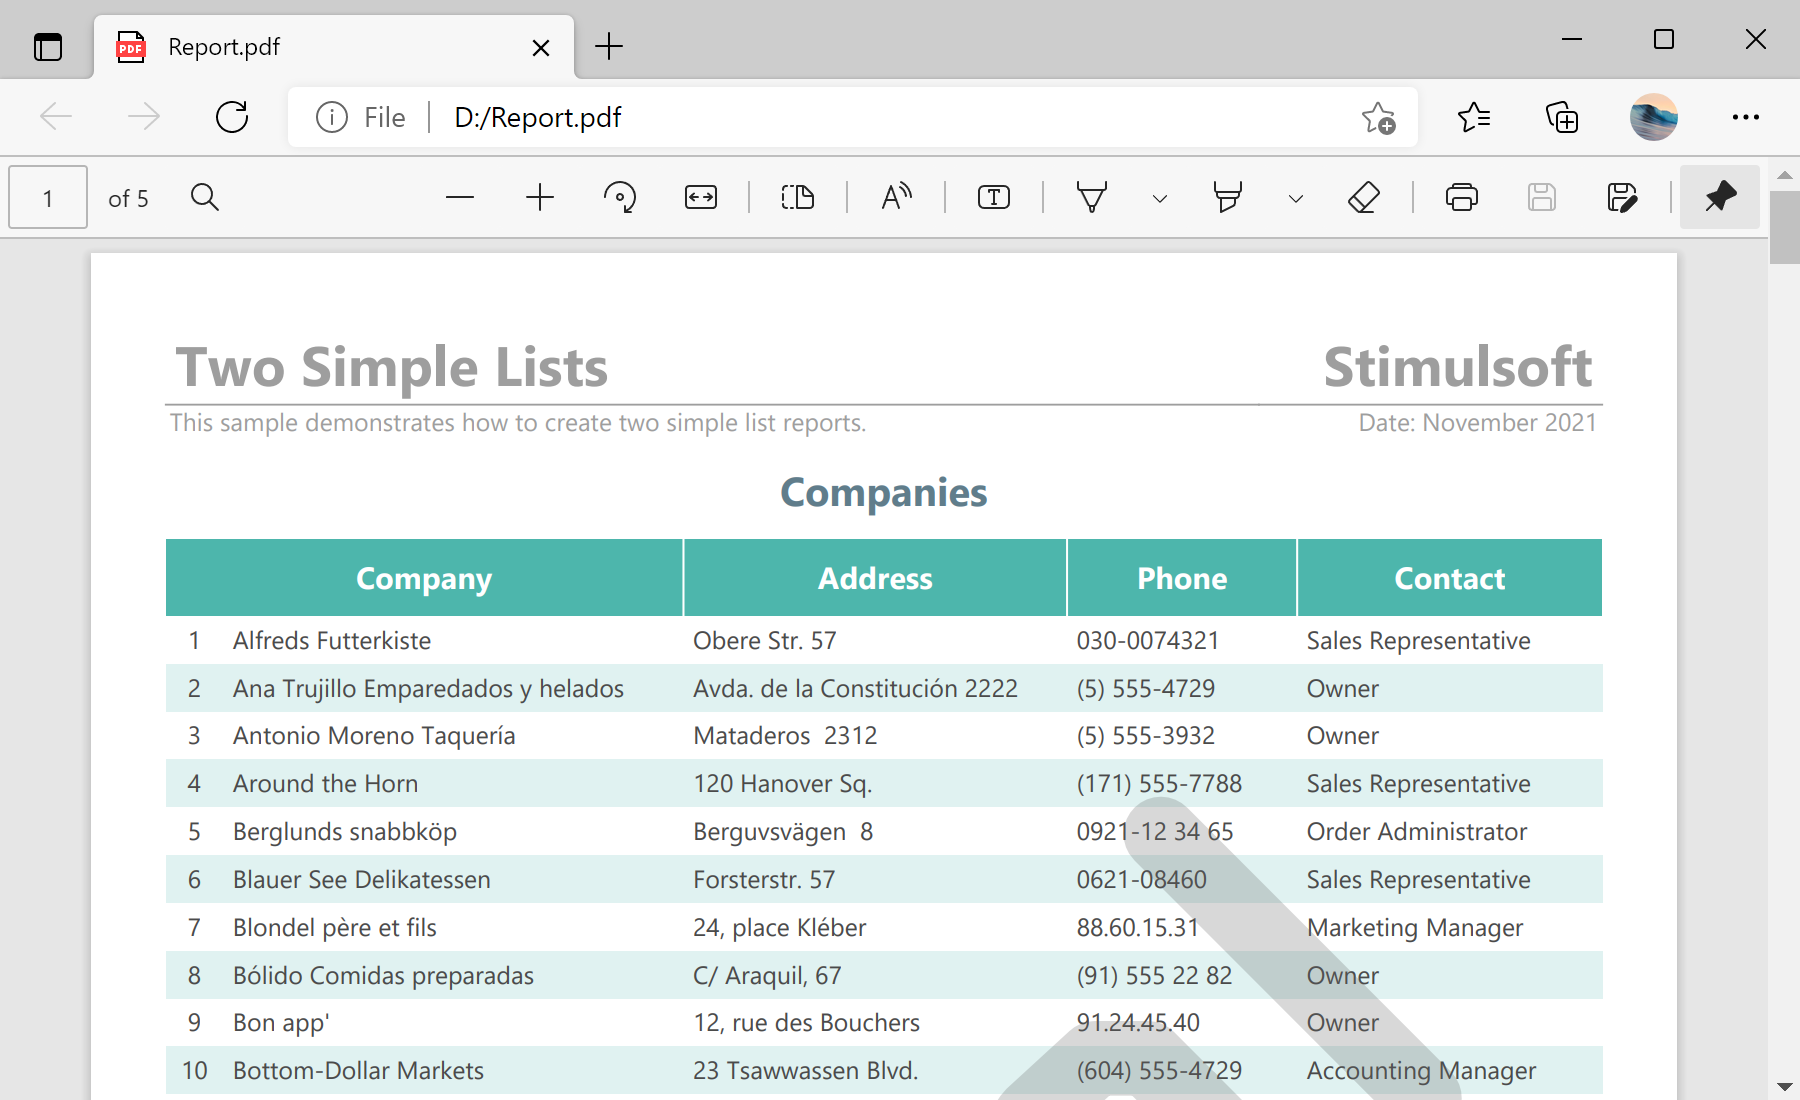Click 'Accounting Manager' contact cell
1800x1100 pixels.
(x=1421, y=1072)
